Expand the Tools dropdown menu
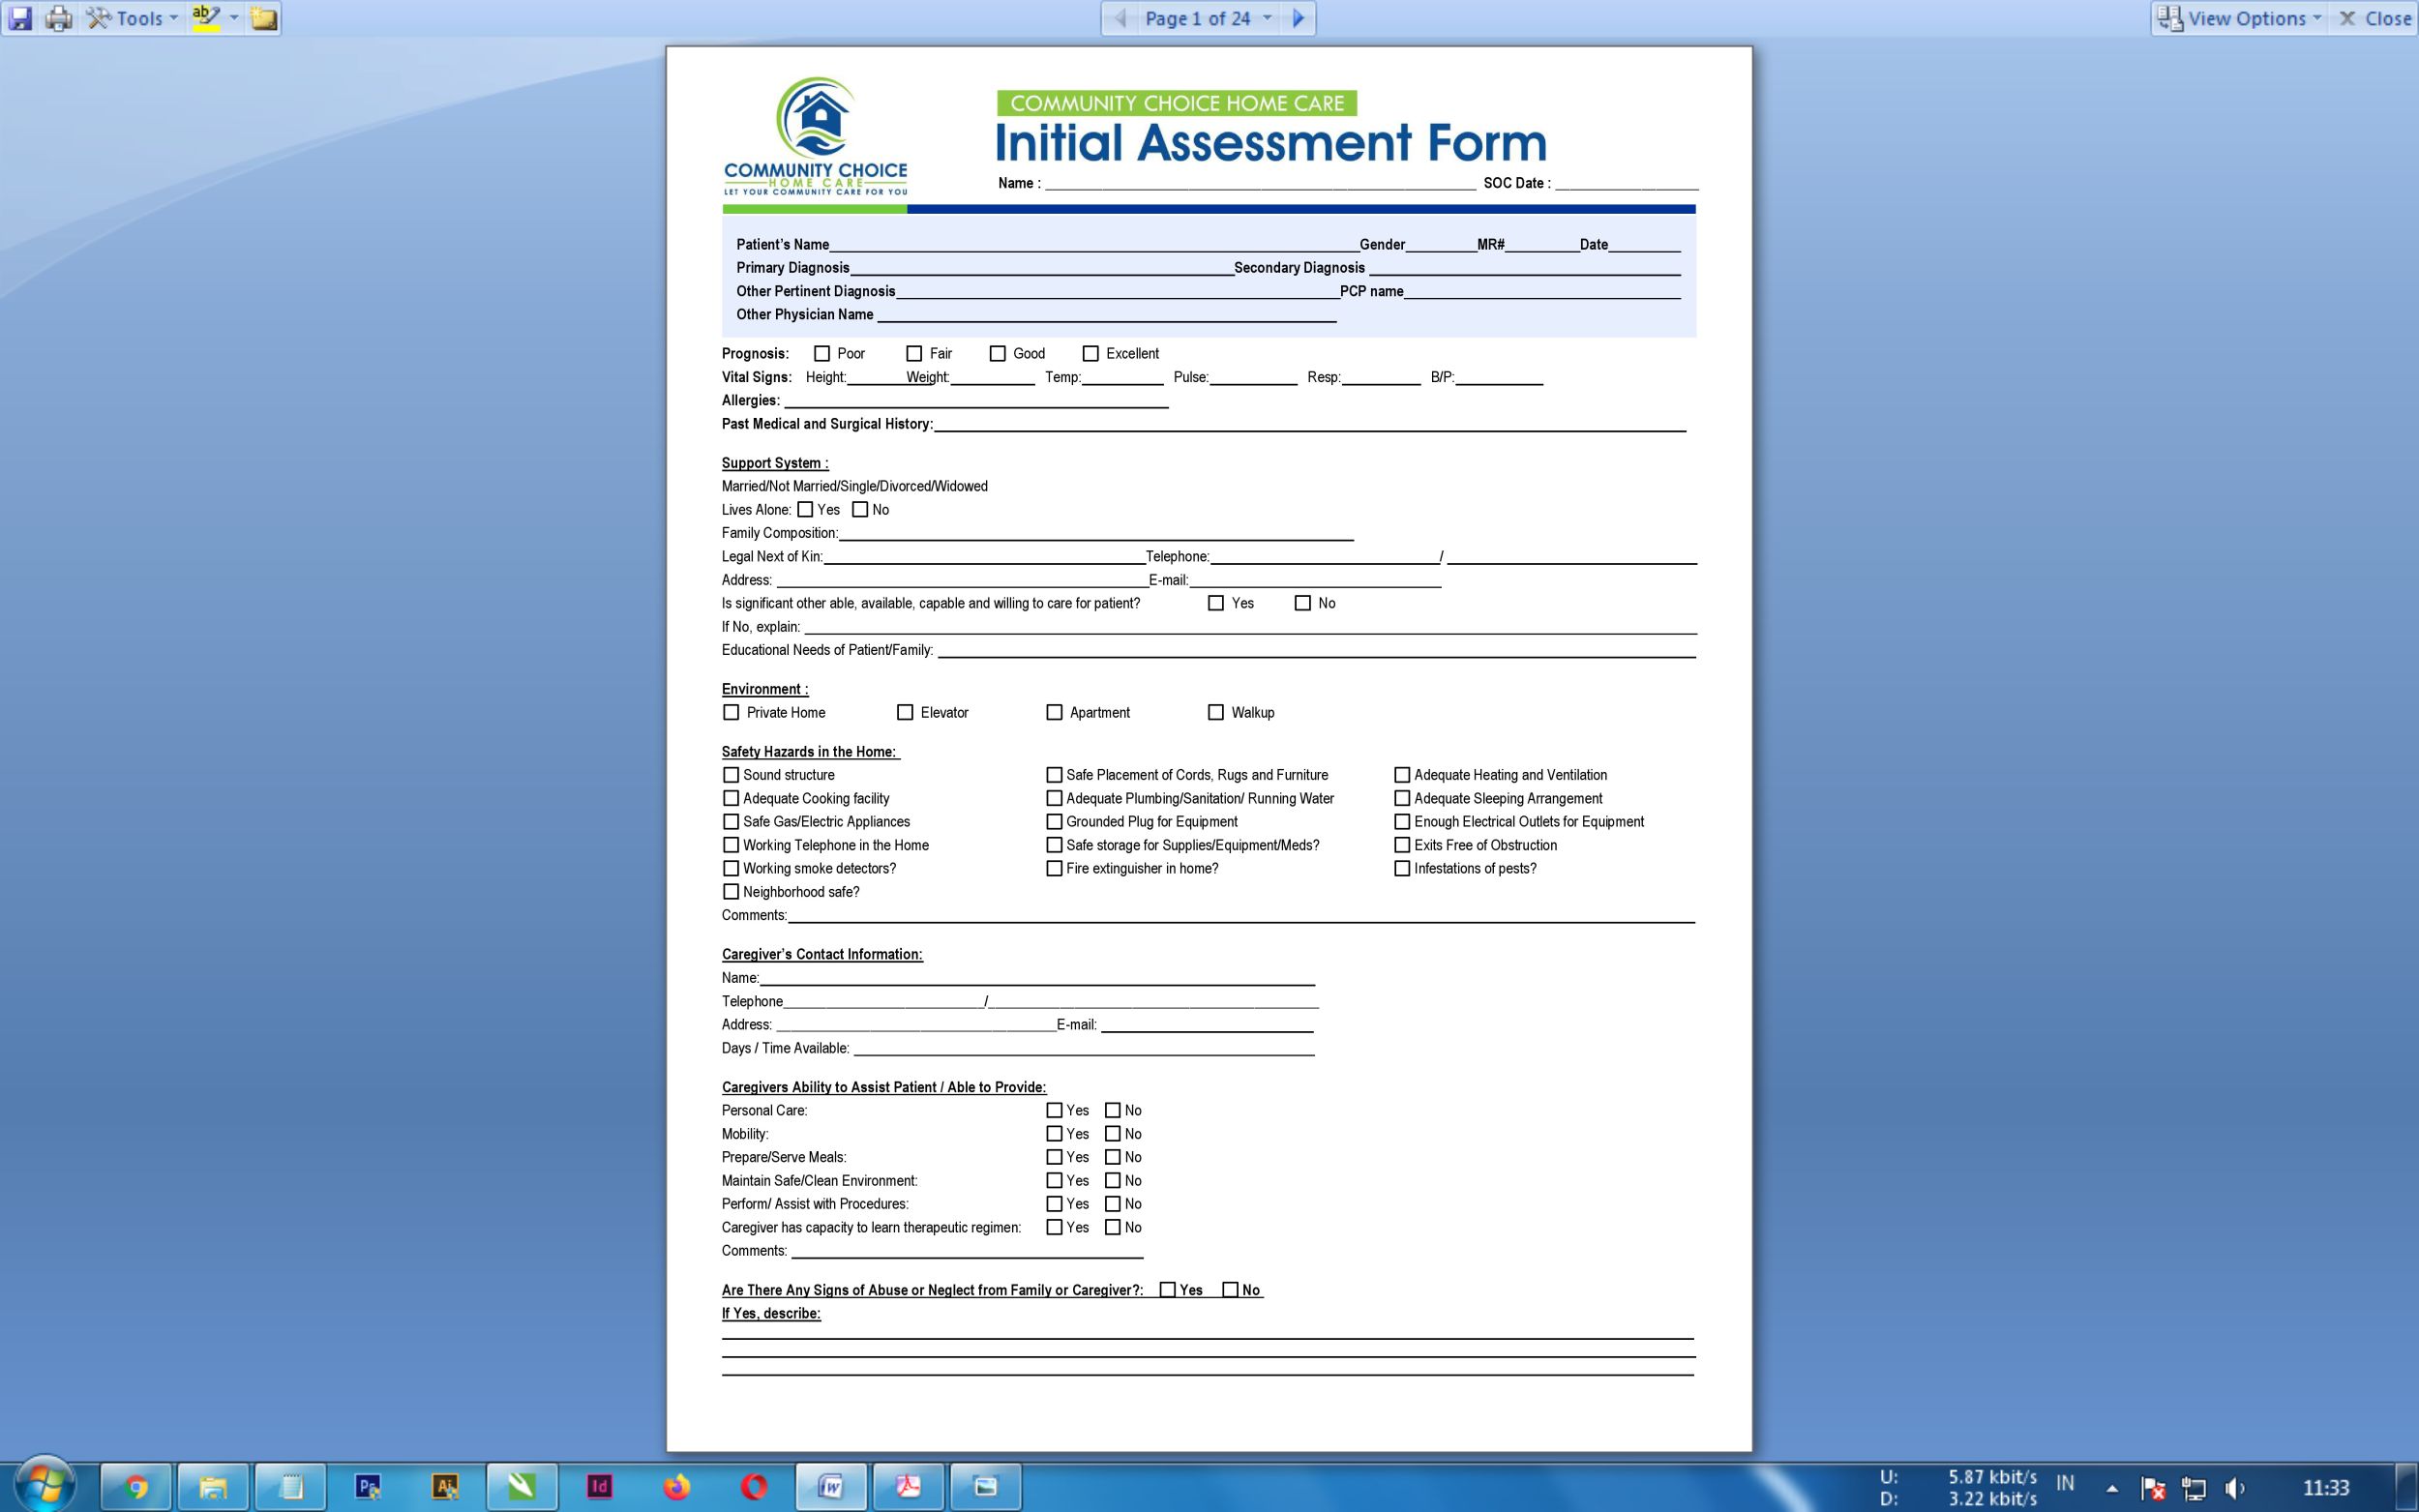 tap(133, 18)
